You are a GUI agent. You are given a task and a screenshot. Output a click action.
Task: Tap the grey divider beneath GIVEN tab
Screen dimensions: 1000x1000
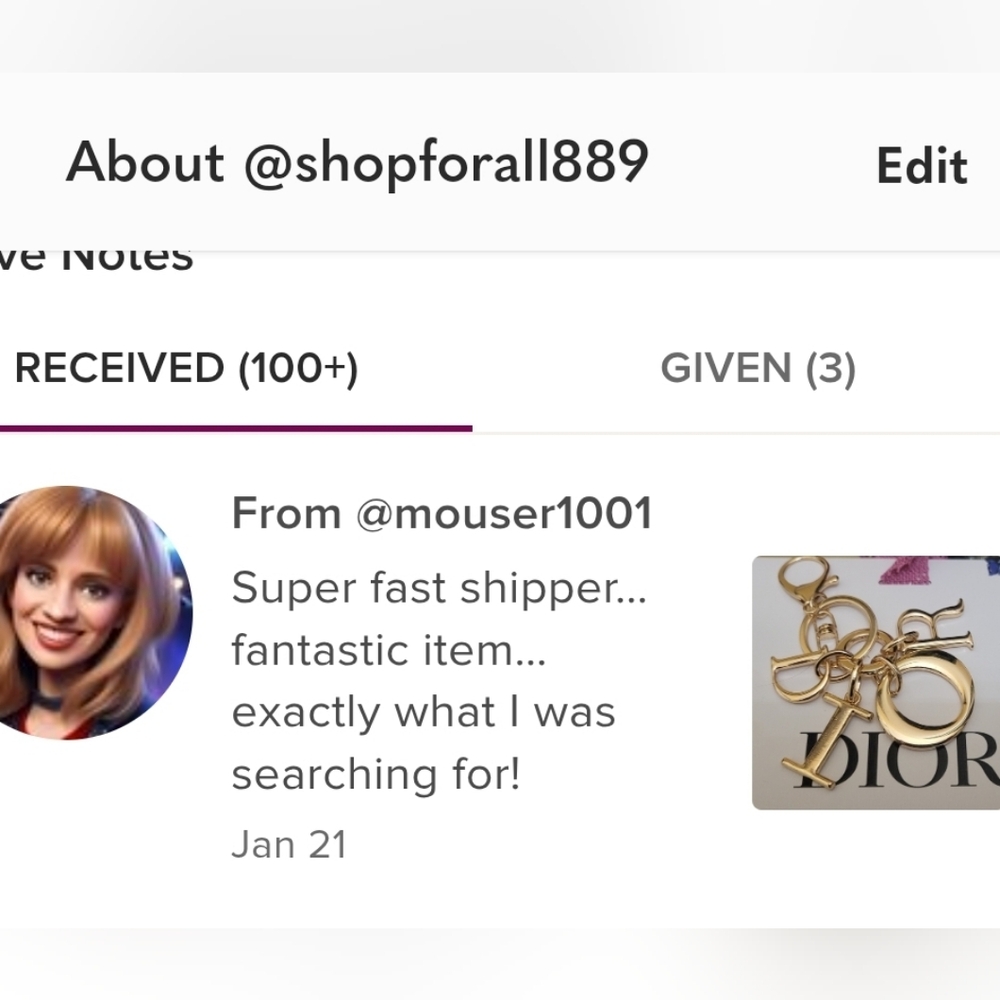(736, 434)
